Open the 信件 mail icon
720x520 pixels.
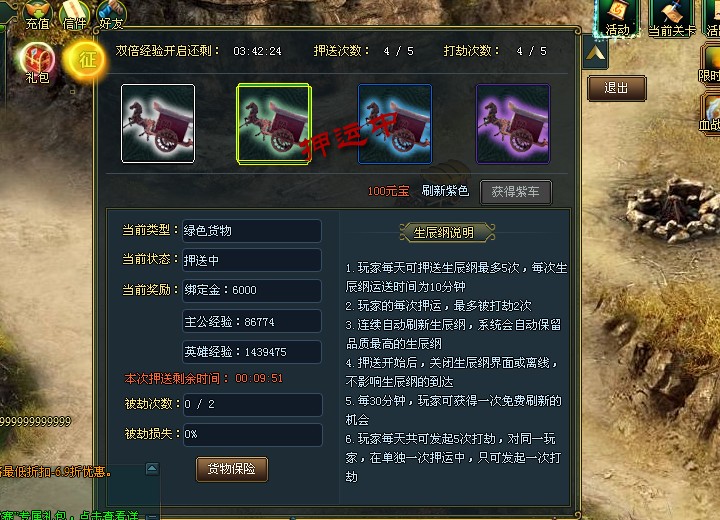coord(74,15)
